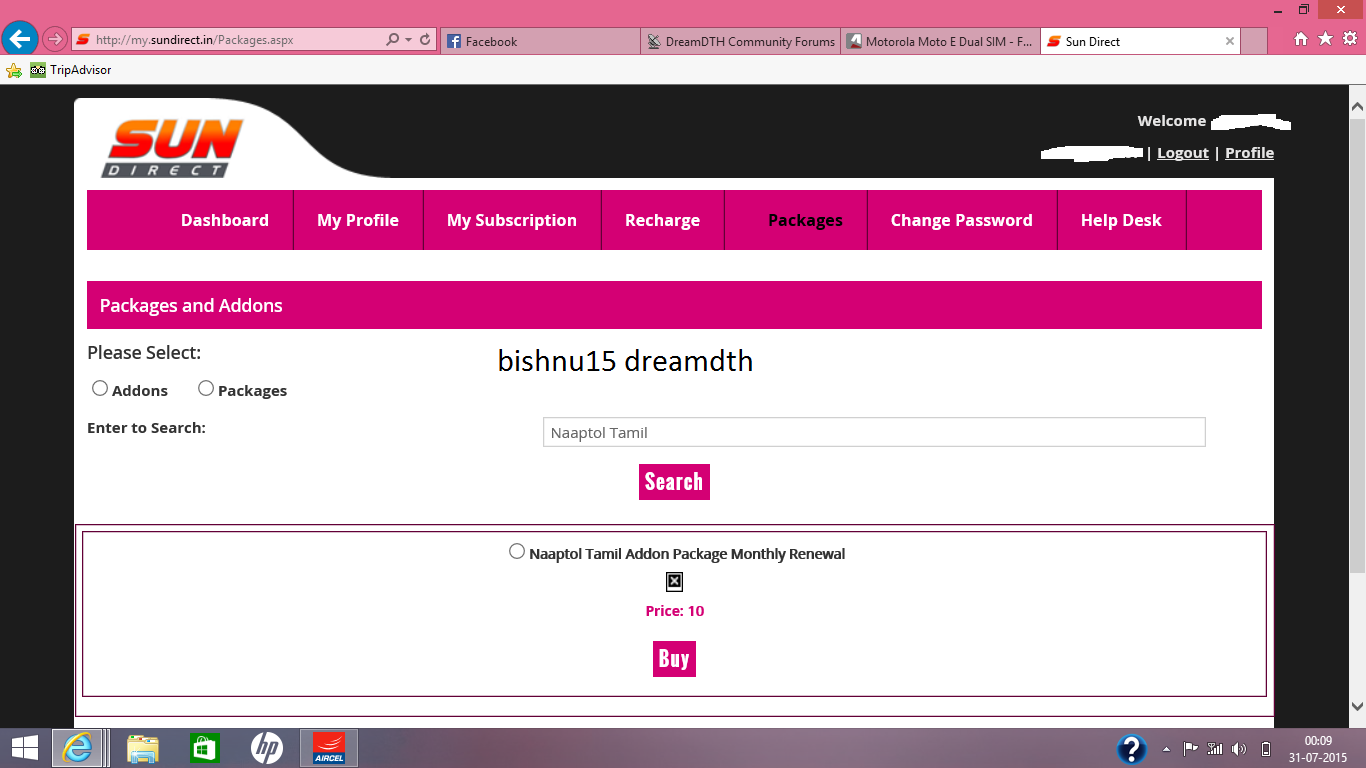The height and width of the screenshot is (768, 1366).
Task: Select Naaptol Tamil Addon Package radio button
Action: (517, 551)
